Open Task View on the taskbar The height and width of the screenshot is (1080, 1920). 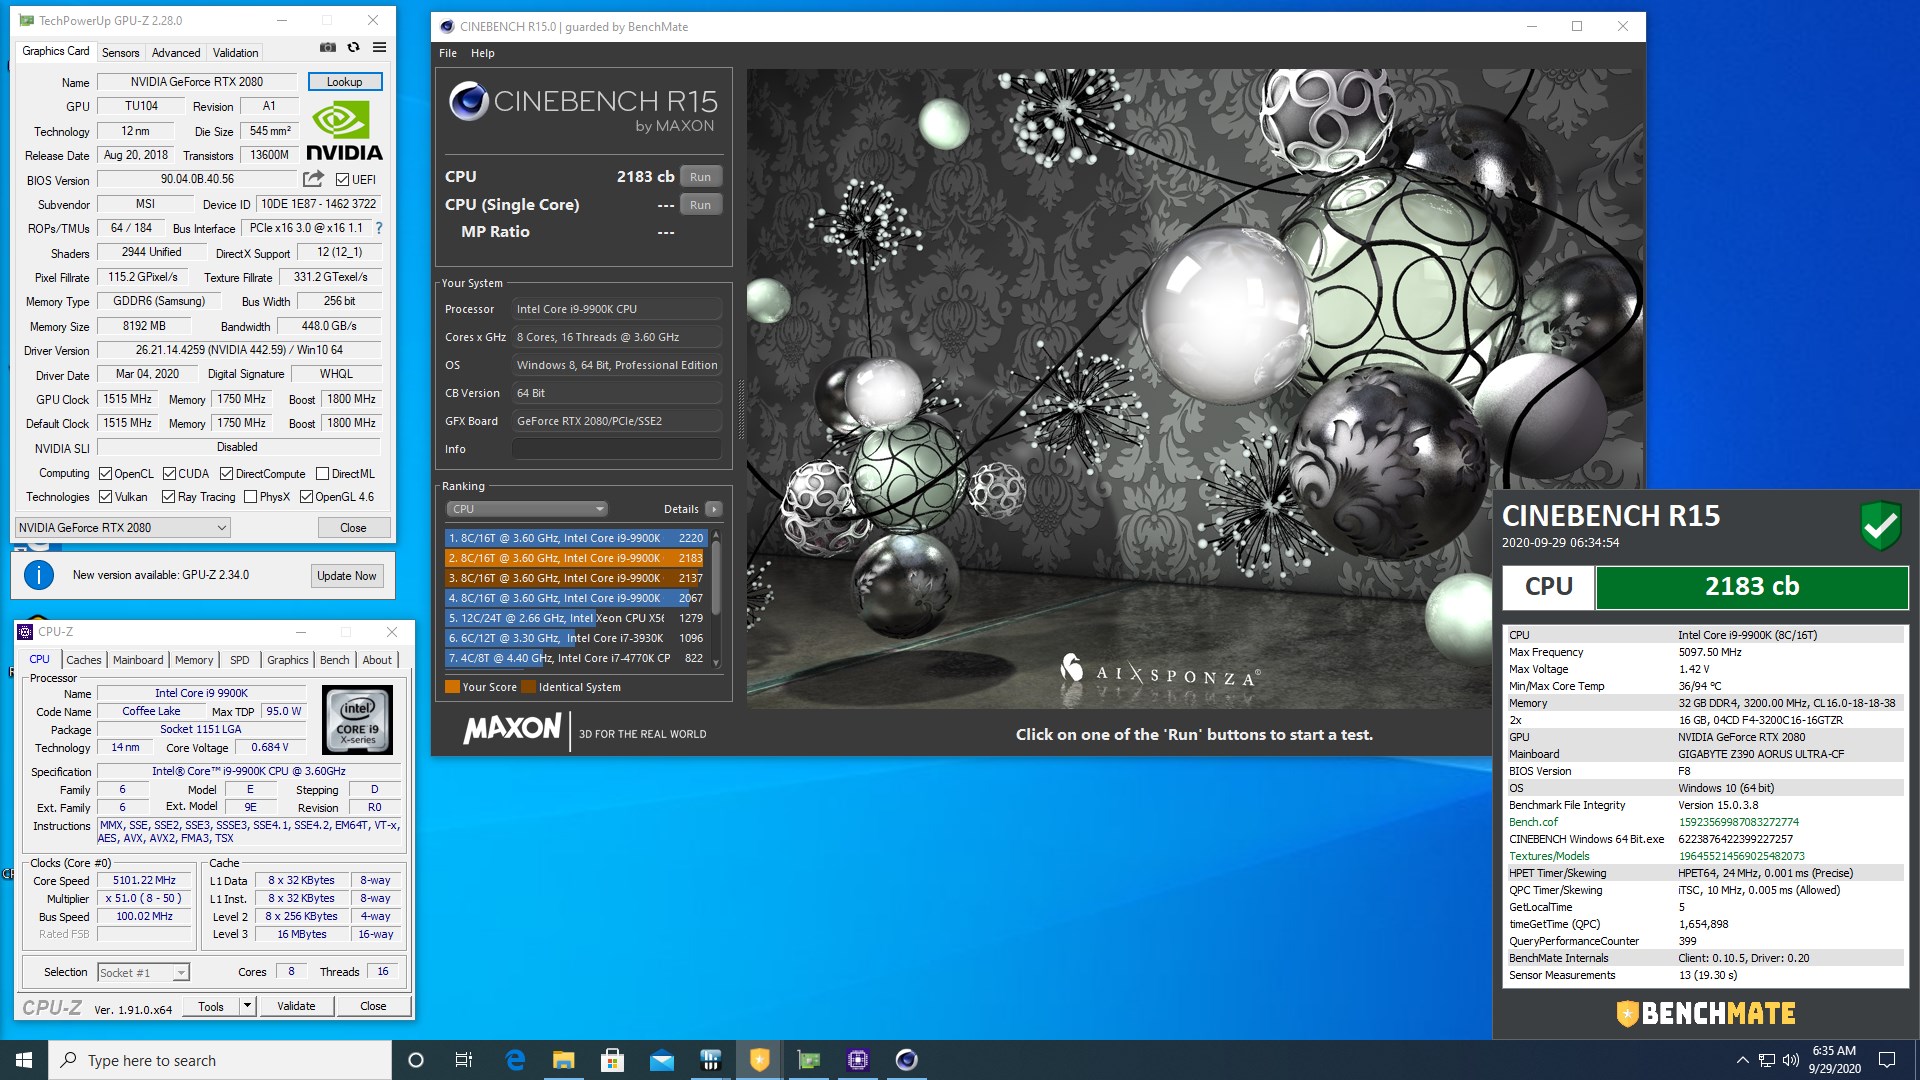coord(464,1060)
